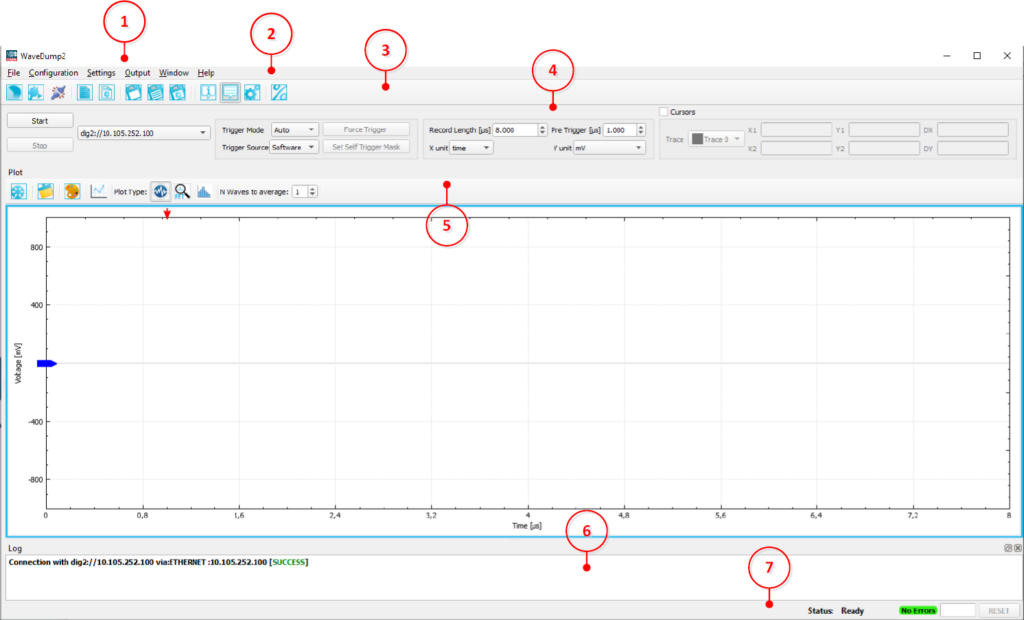Click the snowflake freeze plot icon
This screenshot has height=620, width=1024.
(x=18, y=191)
